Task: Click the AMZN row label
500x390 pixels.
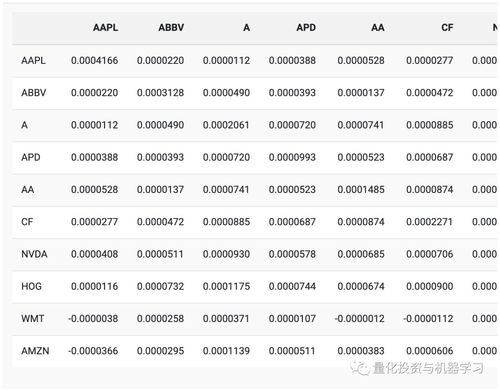Action: pos(35,351)
